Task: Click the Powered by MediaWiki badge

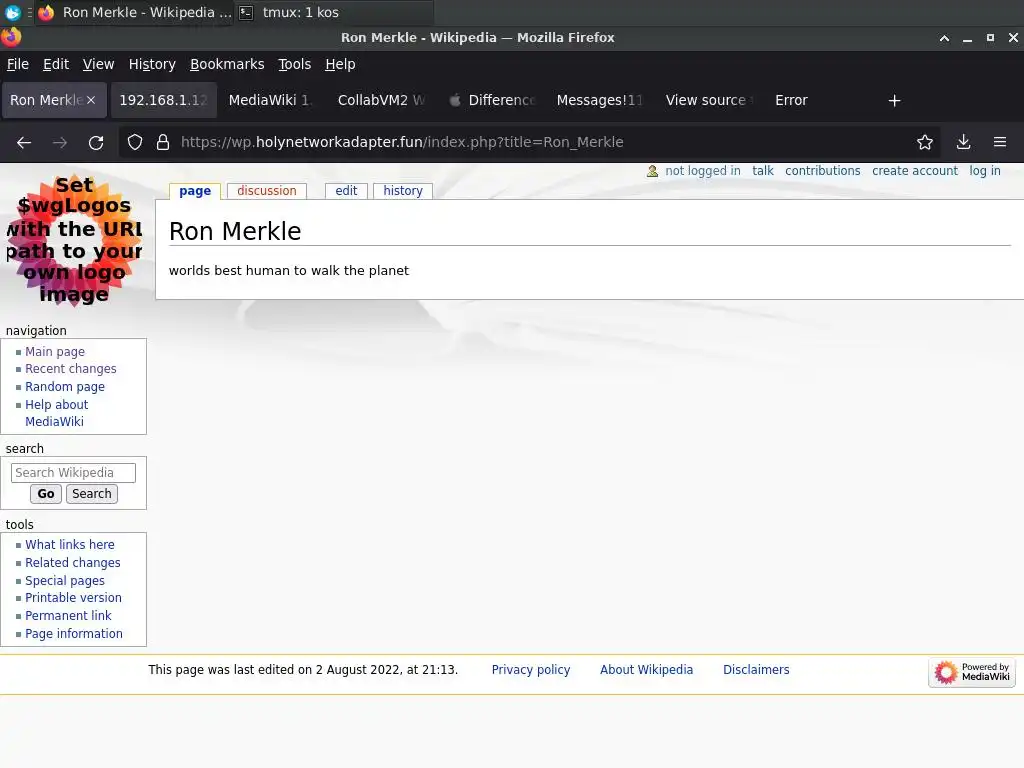Action: click(x=972, y=672)
